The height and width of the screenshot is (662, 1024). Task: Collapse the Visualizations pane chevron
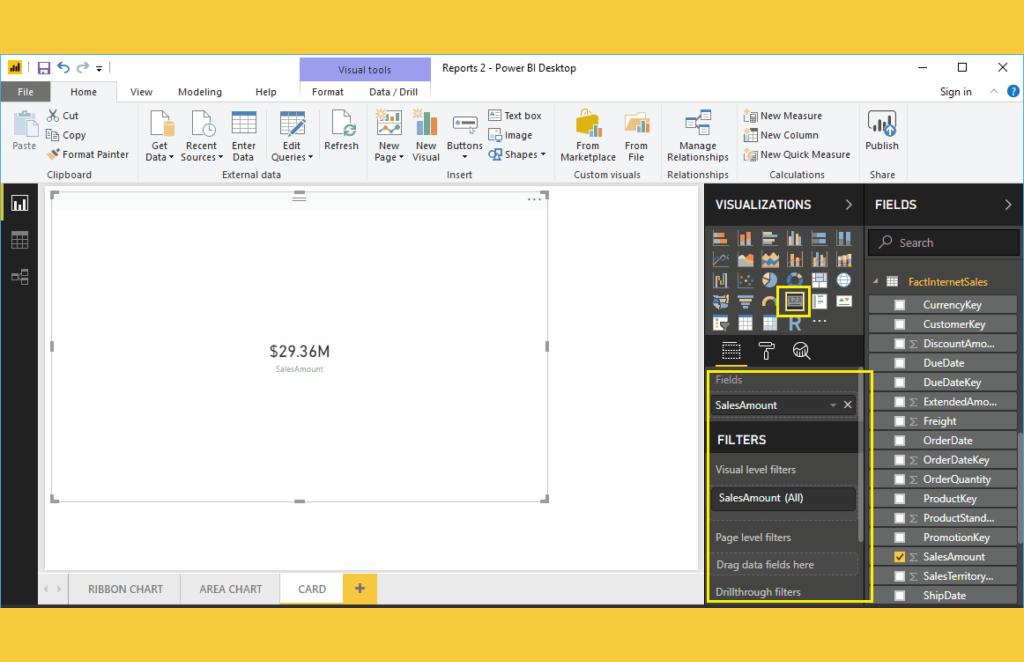(x=848, y=204)
